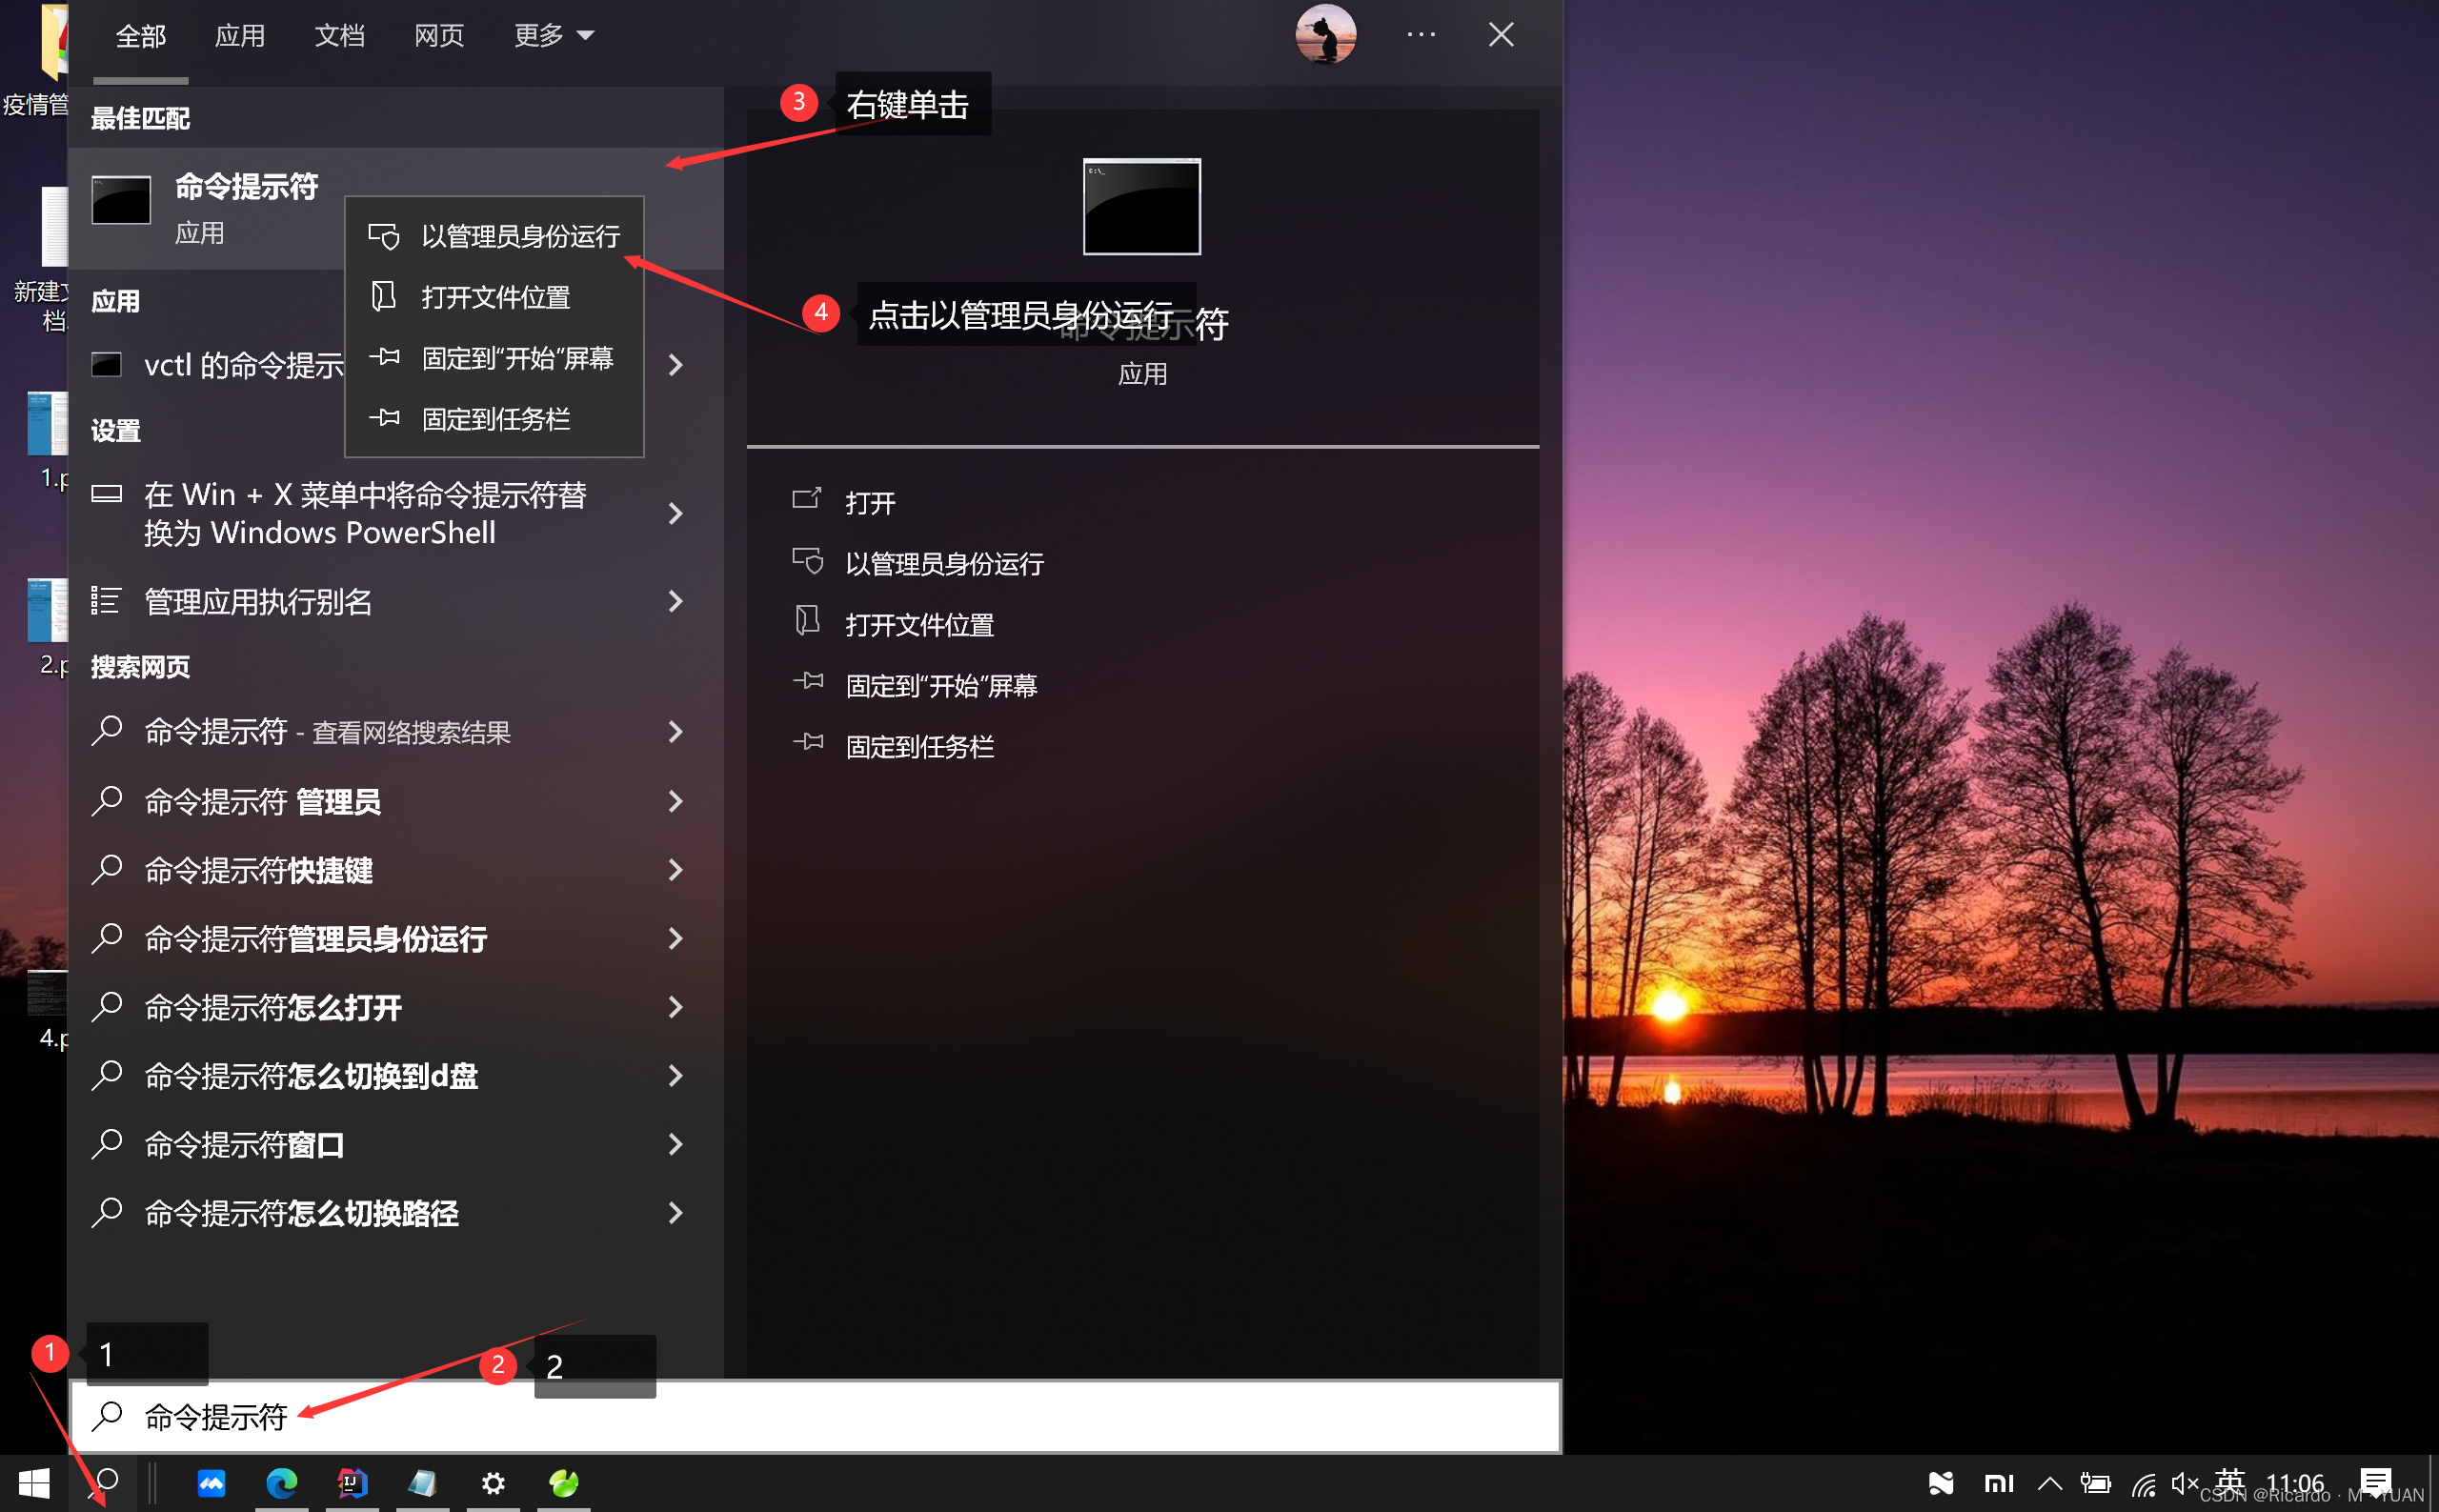
Task: Select the 命令提示符 管理员 web suggestion
Action: [263, 802]
